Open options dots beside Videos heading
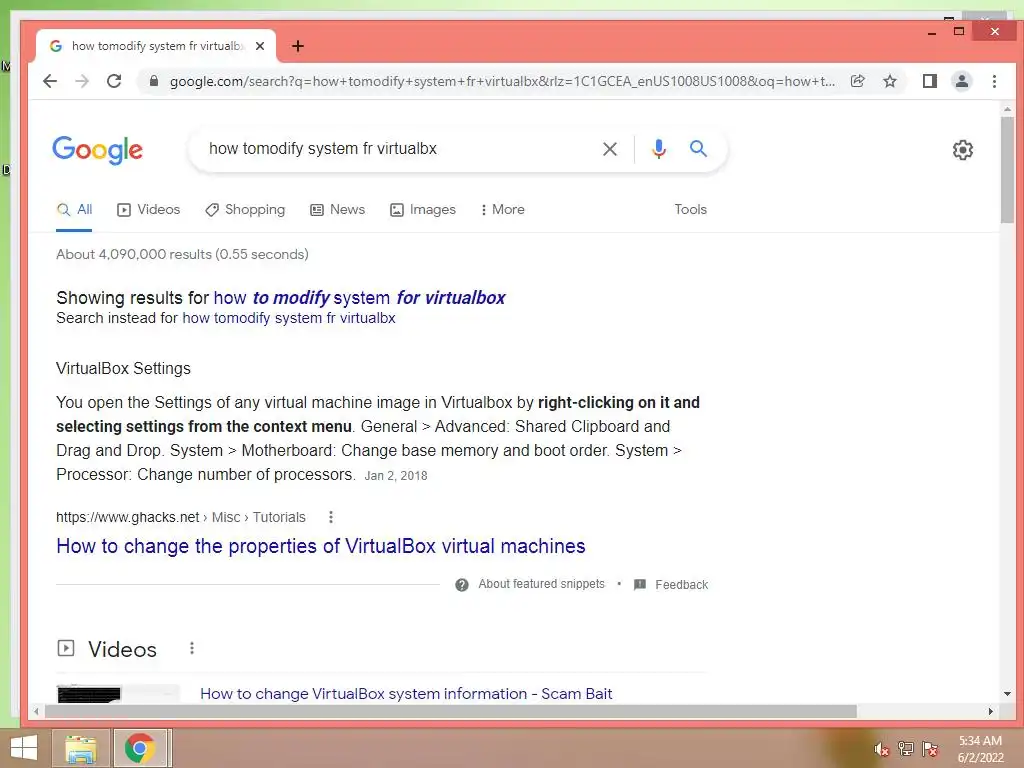The width and height of the screenshot is (1024, 768). (x=191, y=648)
